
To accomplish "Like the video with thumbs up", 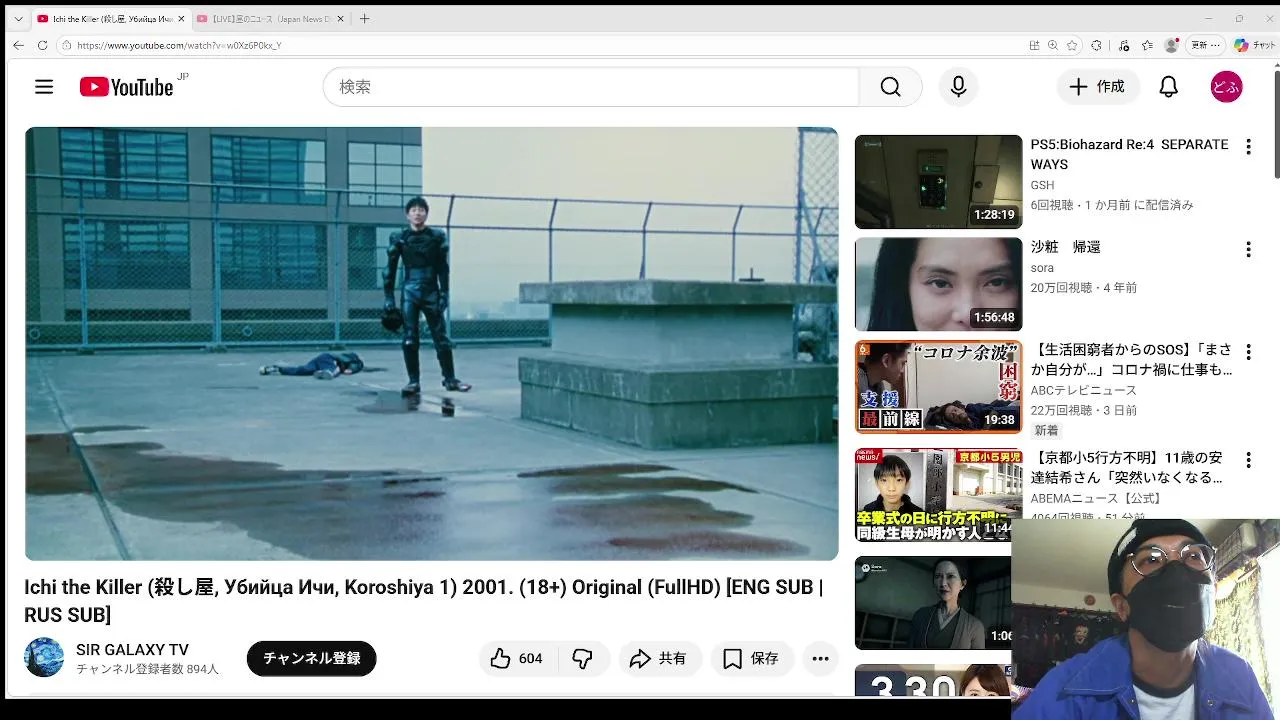I will [516, 658].
